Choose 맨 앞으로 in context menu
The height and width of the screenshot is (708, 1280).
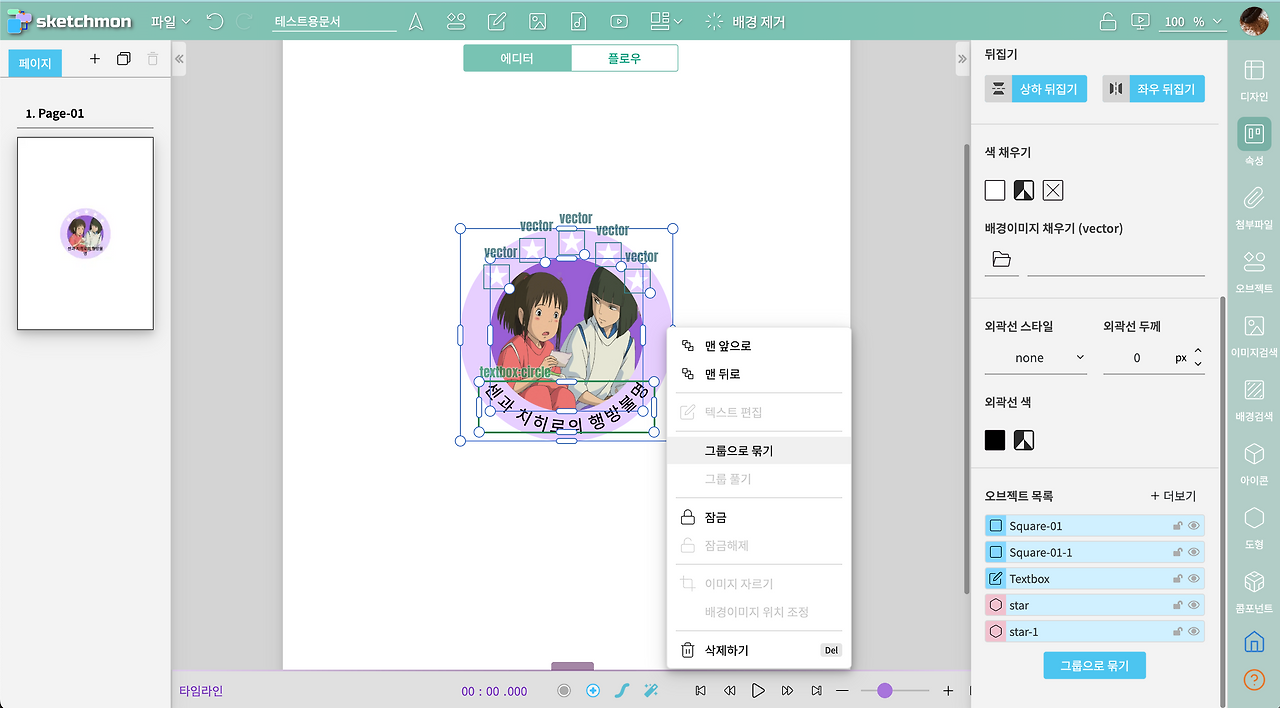click(x=759, y=346)
